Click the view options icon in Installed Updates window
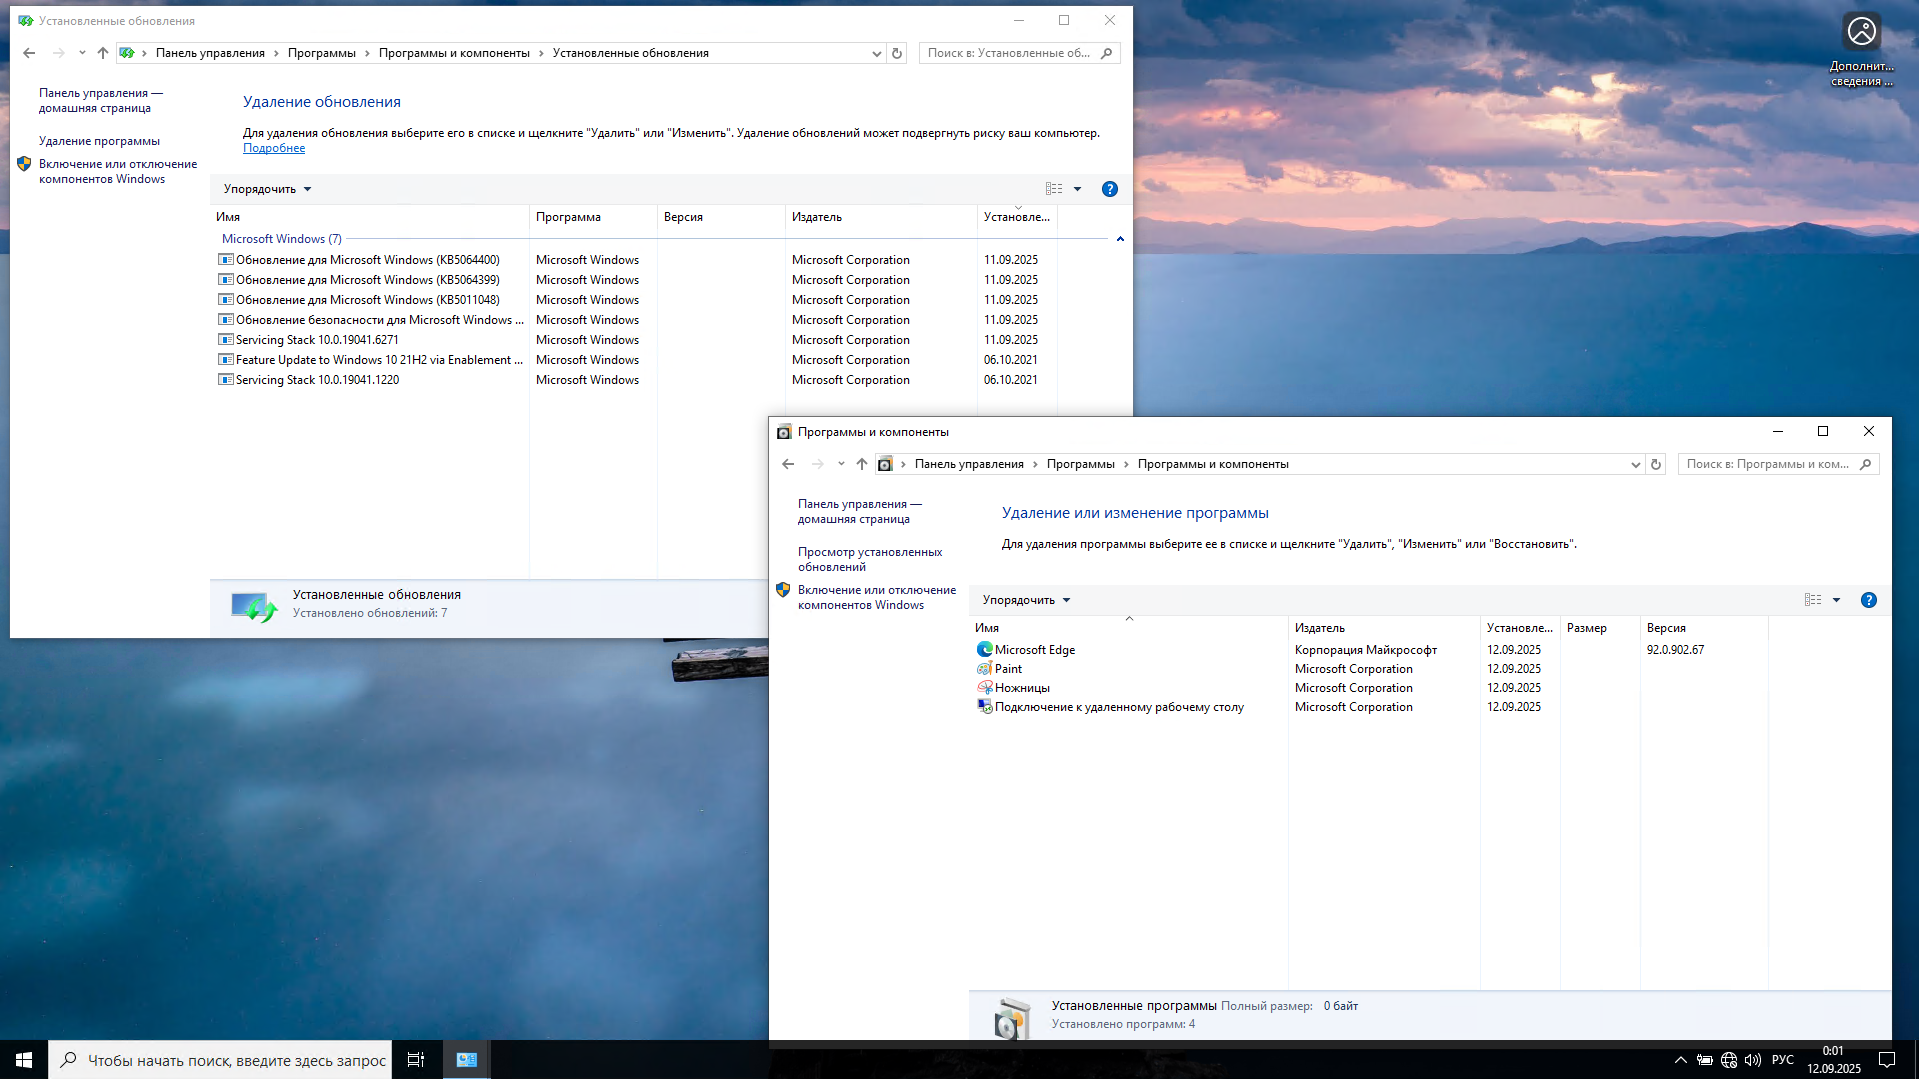The height and width of the screenshot is (1079, 1919). tap(1054, 189)
